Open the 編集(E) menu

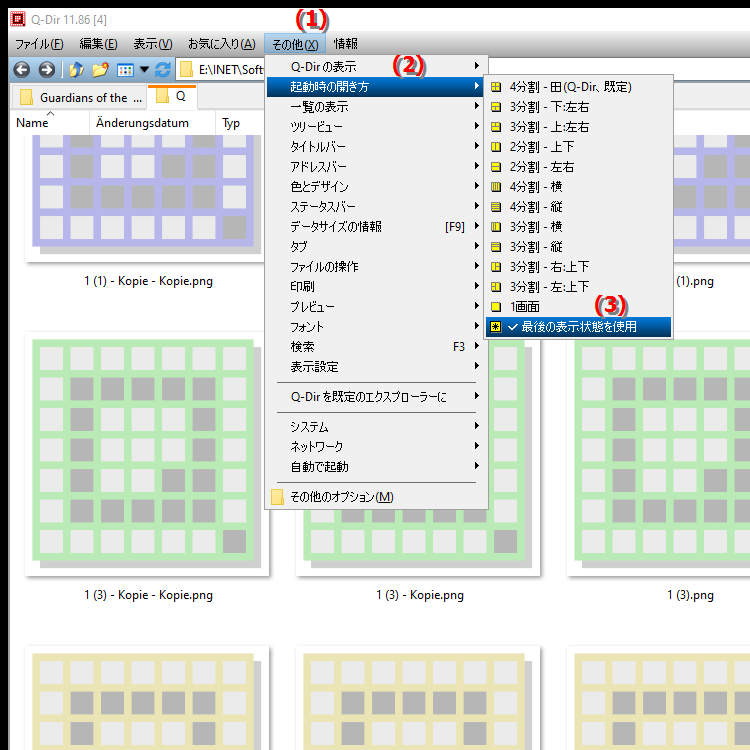(x=99, y=44)
